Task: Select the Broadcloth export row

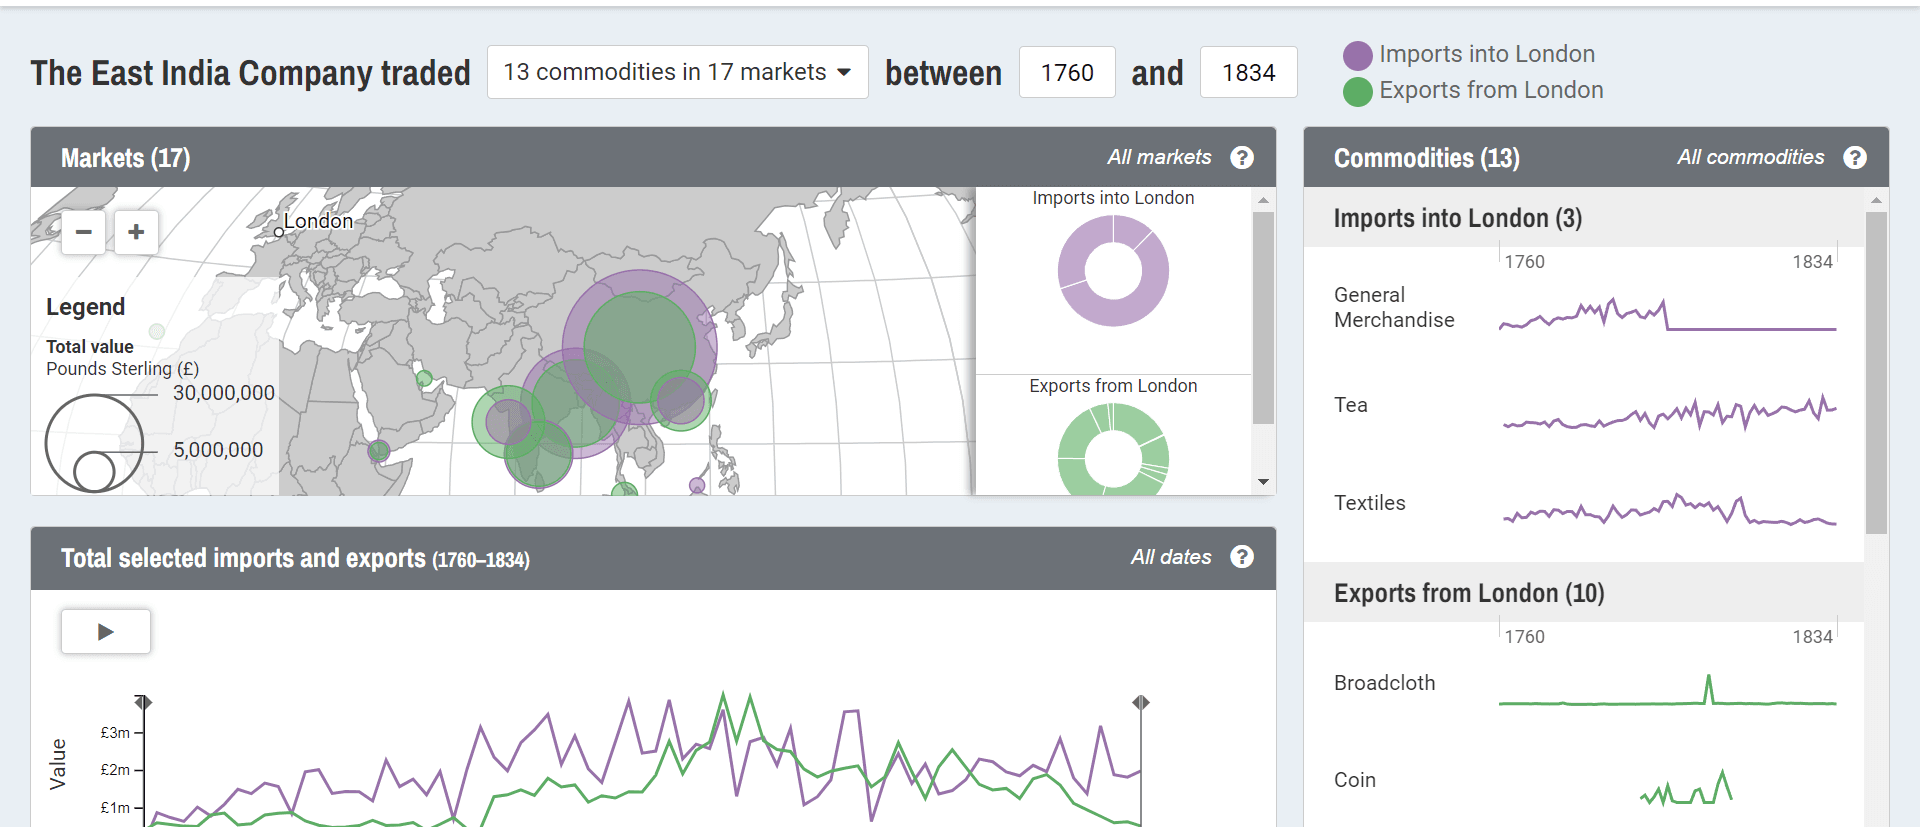Action: click(x=1585, y=684)
